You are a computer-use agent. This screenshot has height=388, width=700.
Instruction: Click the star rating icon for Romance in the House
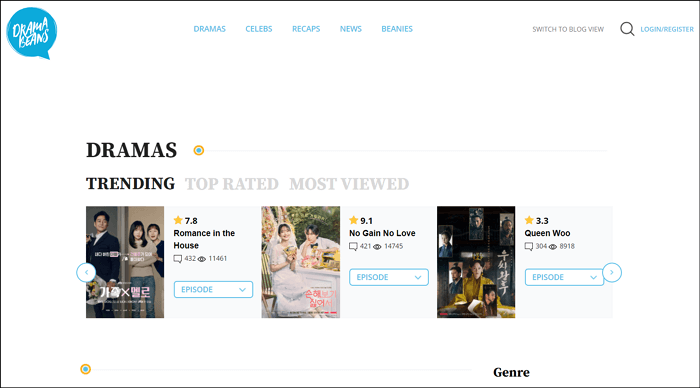tap(178, 220)
